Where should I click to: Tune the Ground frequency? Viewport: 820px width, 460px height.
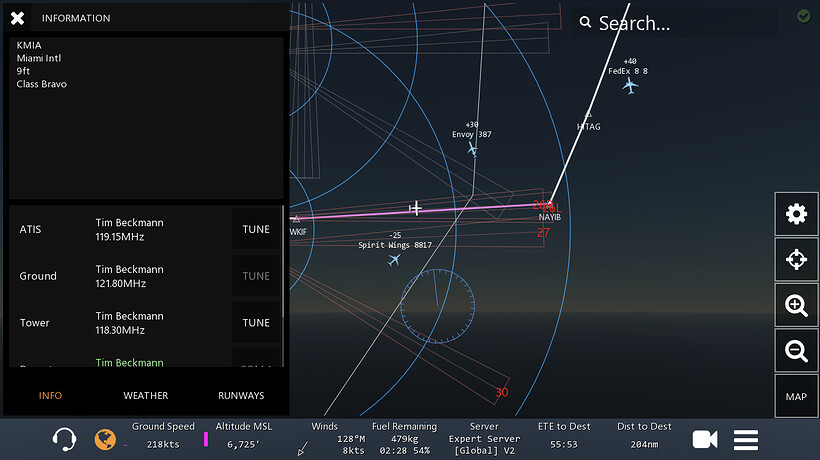point(256,275)
